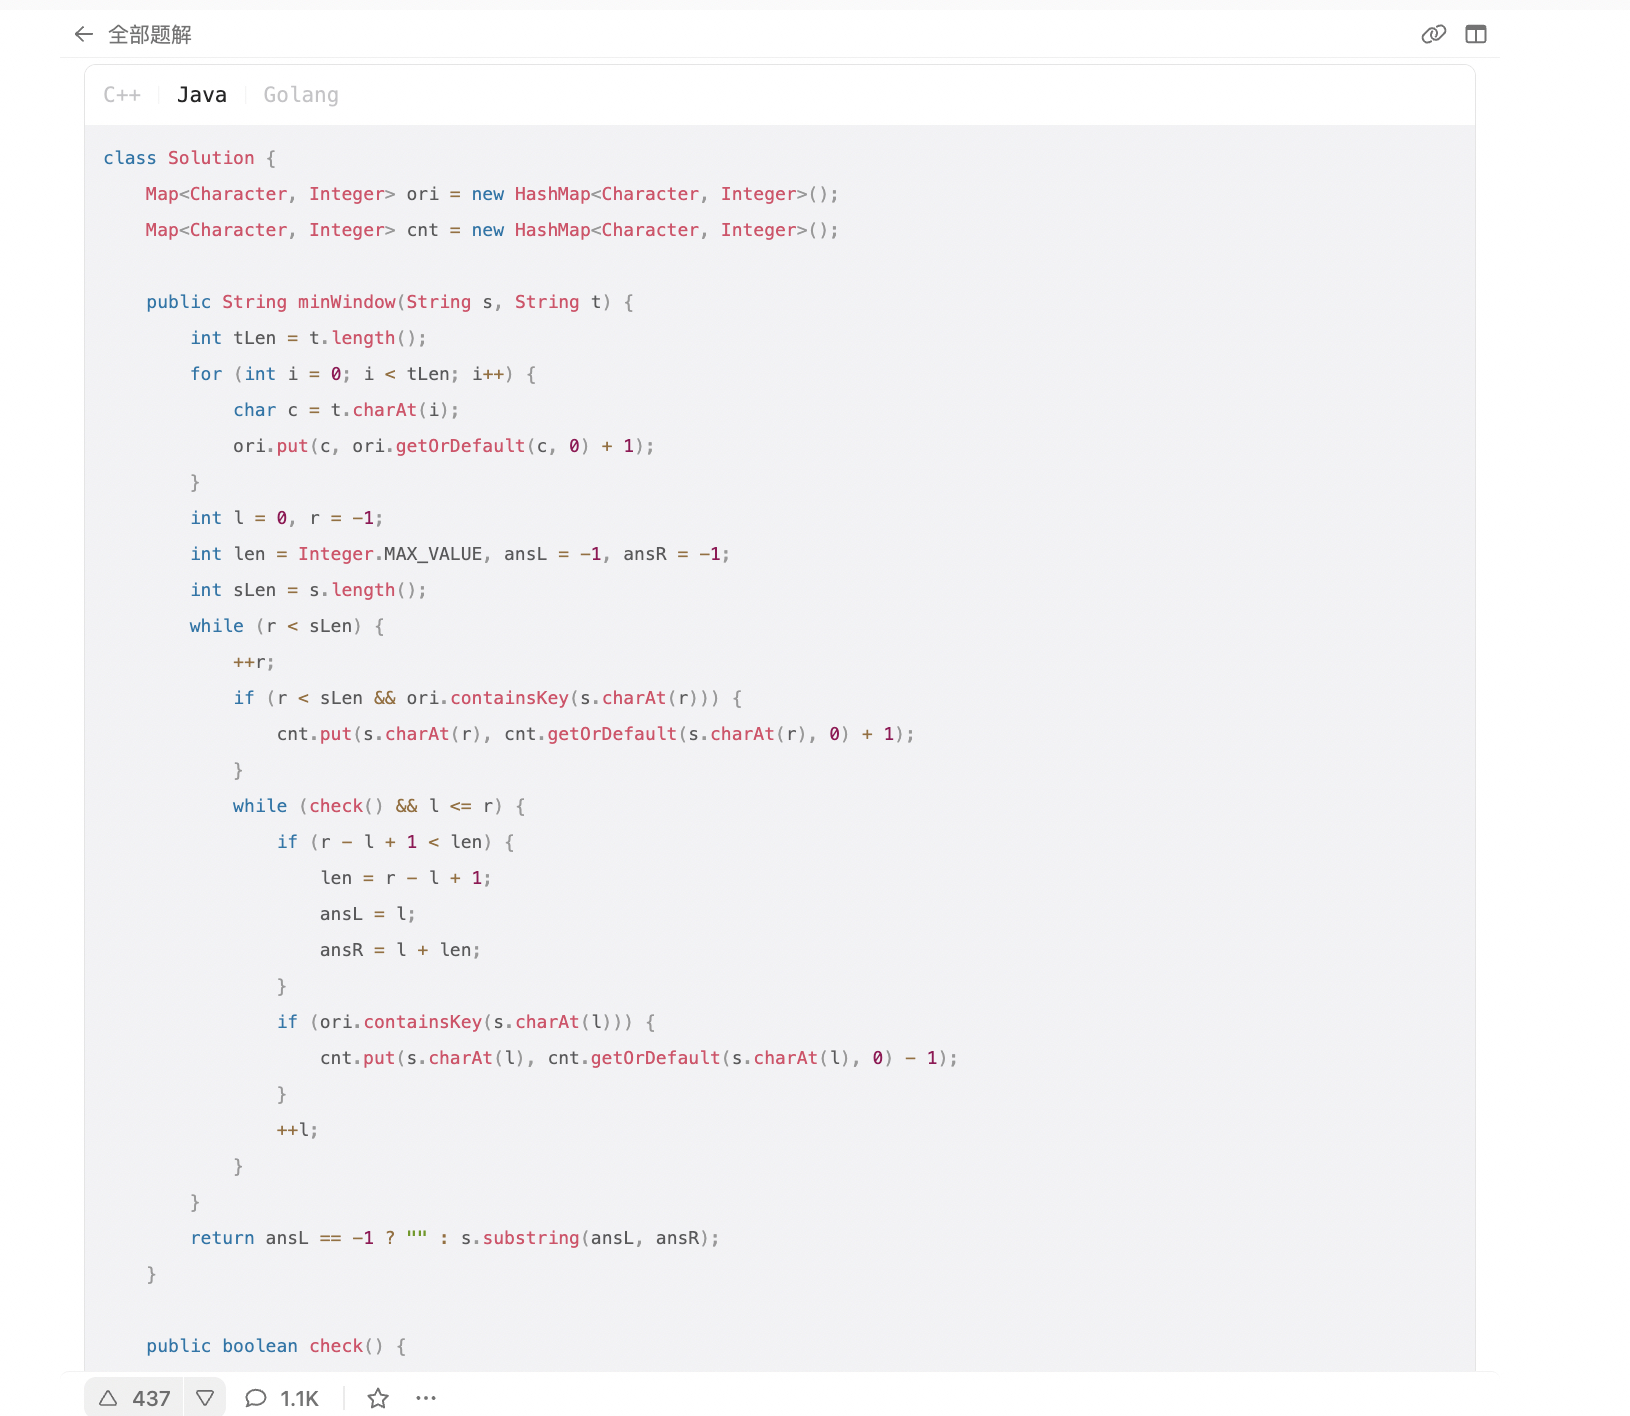Click the 'ansR = l + len;' line
This screenshot has height=1416, width=1630.
pyautogui.click(x=400, y=950)
